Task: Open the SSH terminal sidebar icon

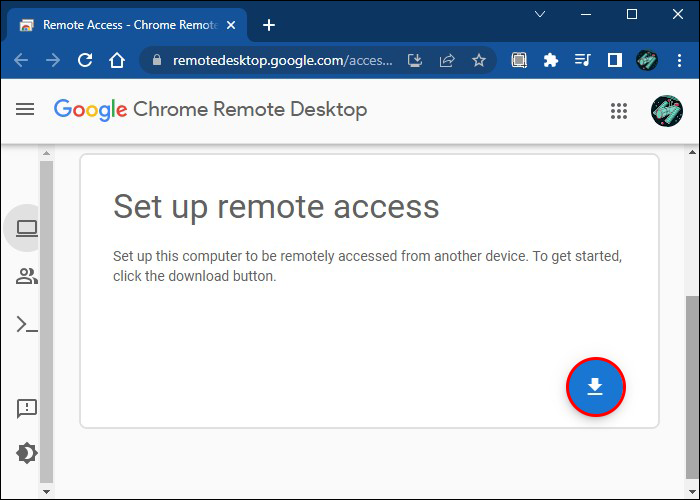Action: click(x=27, y=324)
